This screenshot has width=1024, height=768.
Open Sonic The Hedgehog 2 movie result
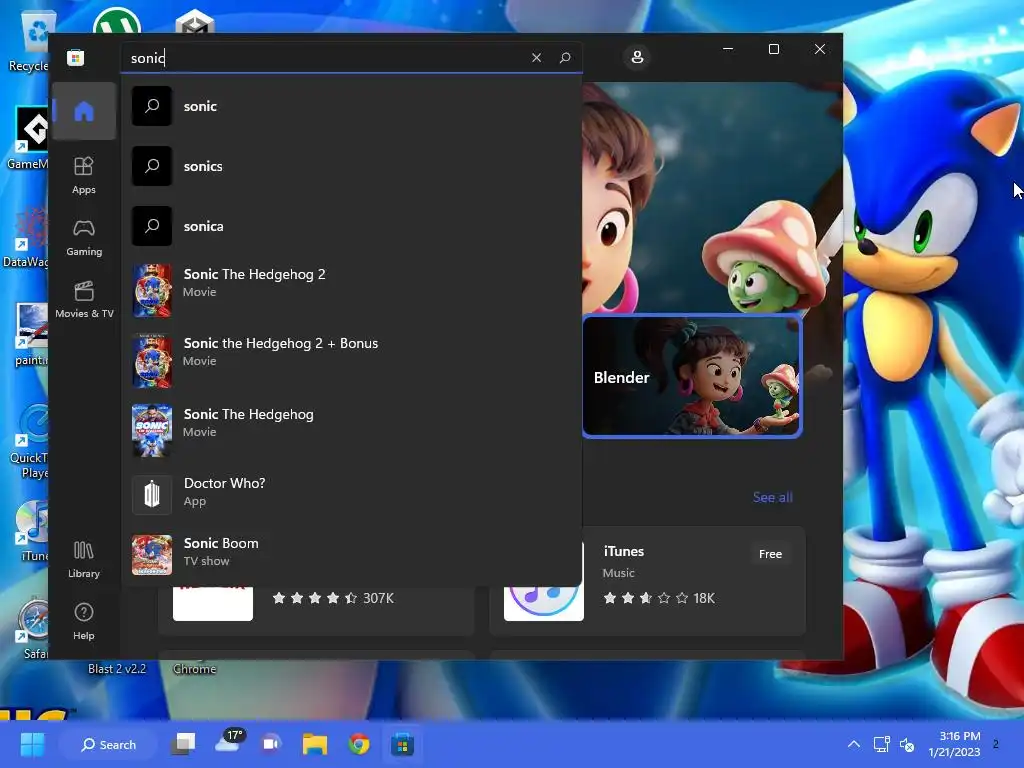[x=351, y=290]
